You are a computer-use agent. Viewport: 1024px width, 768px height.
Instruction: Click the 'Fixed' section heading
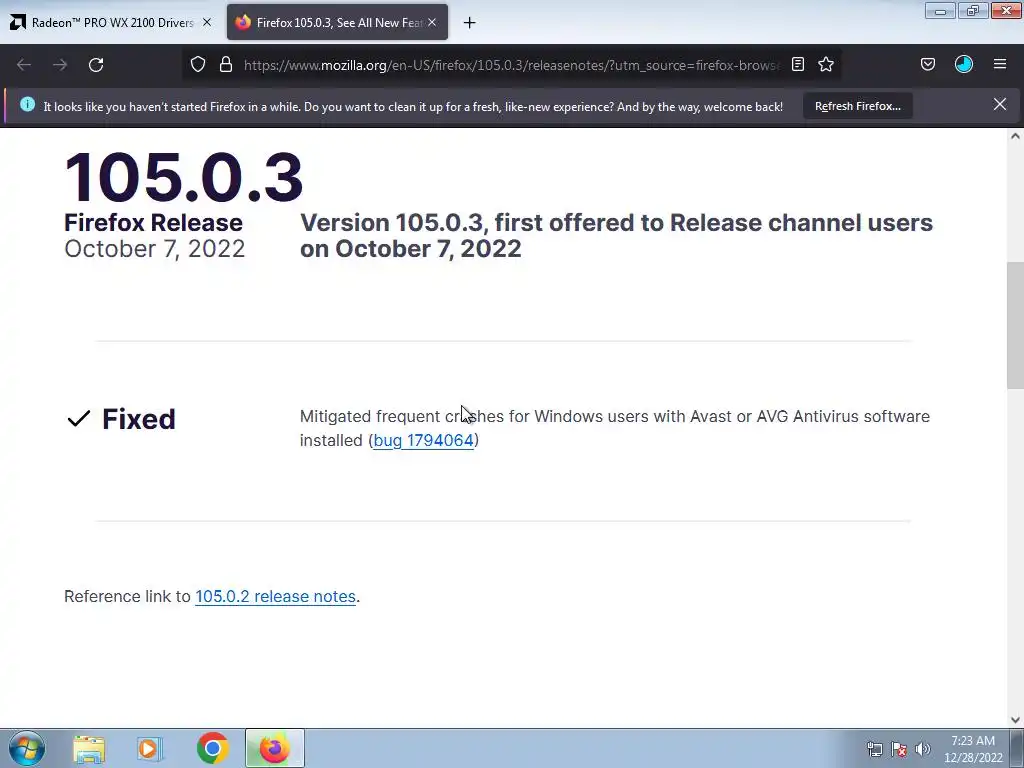pyautogui.click(x=138, y=419)
